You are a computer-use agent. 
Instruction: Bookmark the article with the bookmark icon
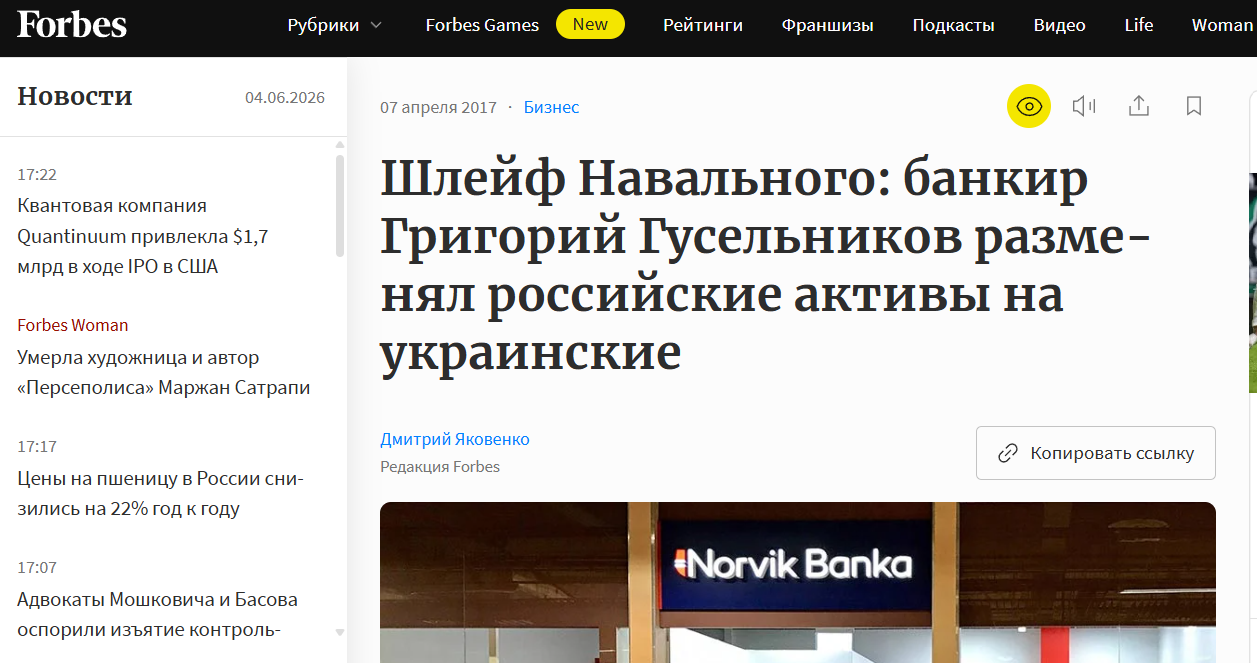click(1194, 106)
